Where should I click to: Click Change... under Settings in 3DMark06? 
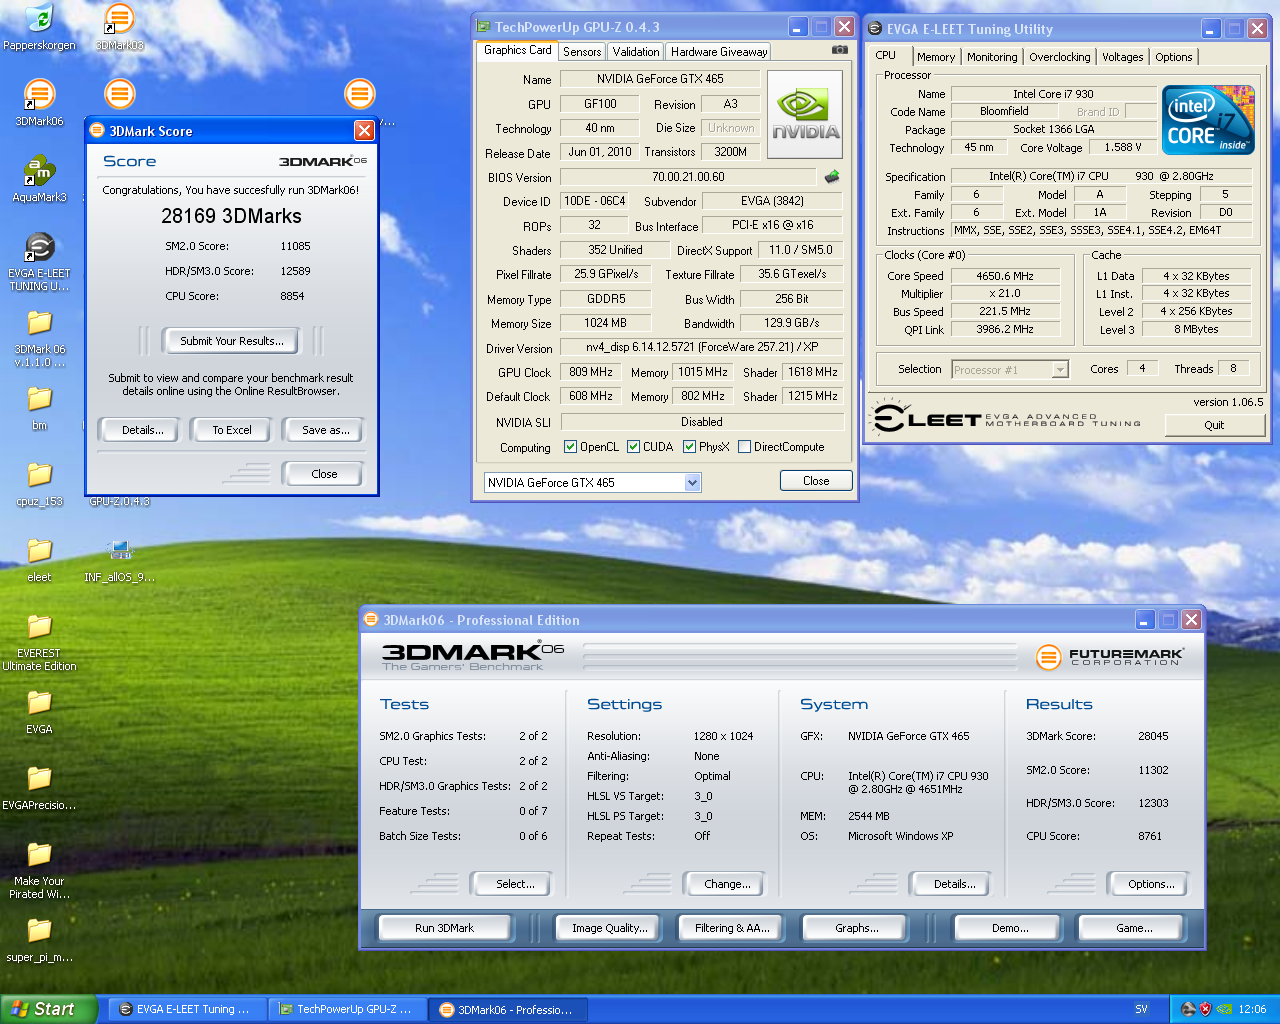click(x=727, y=884)
